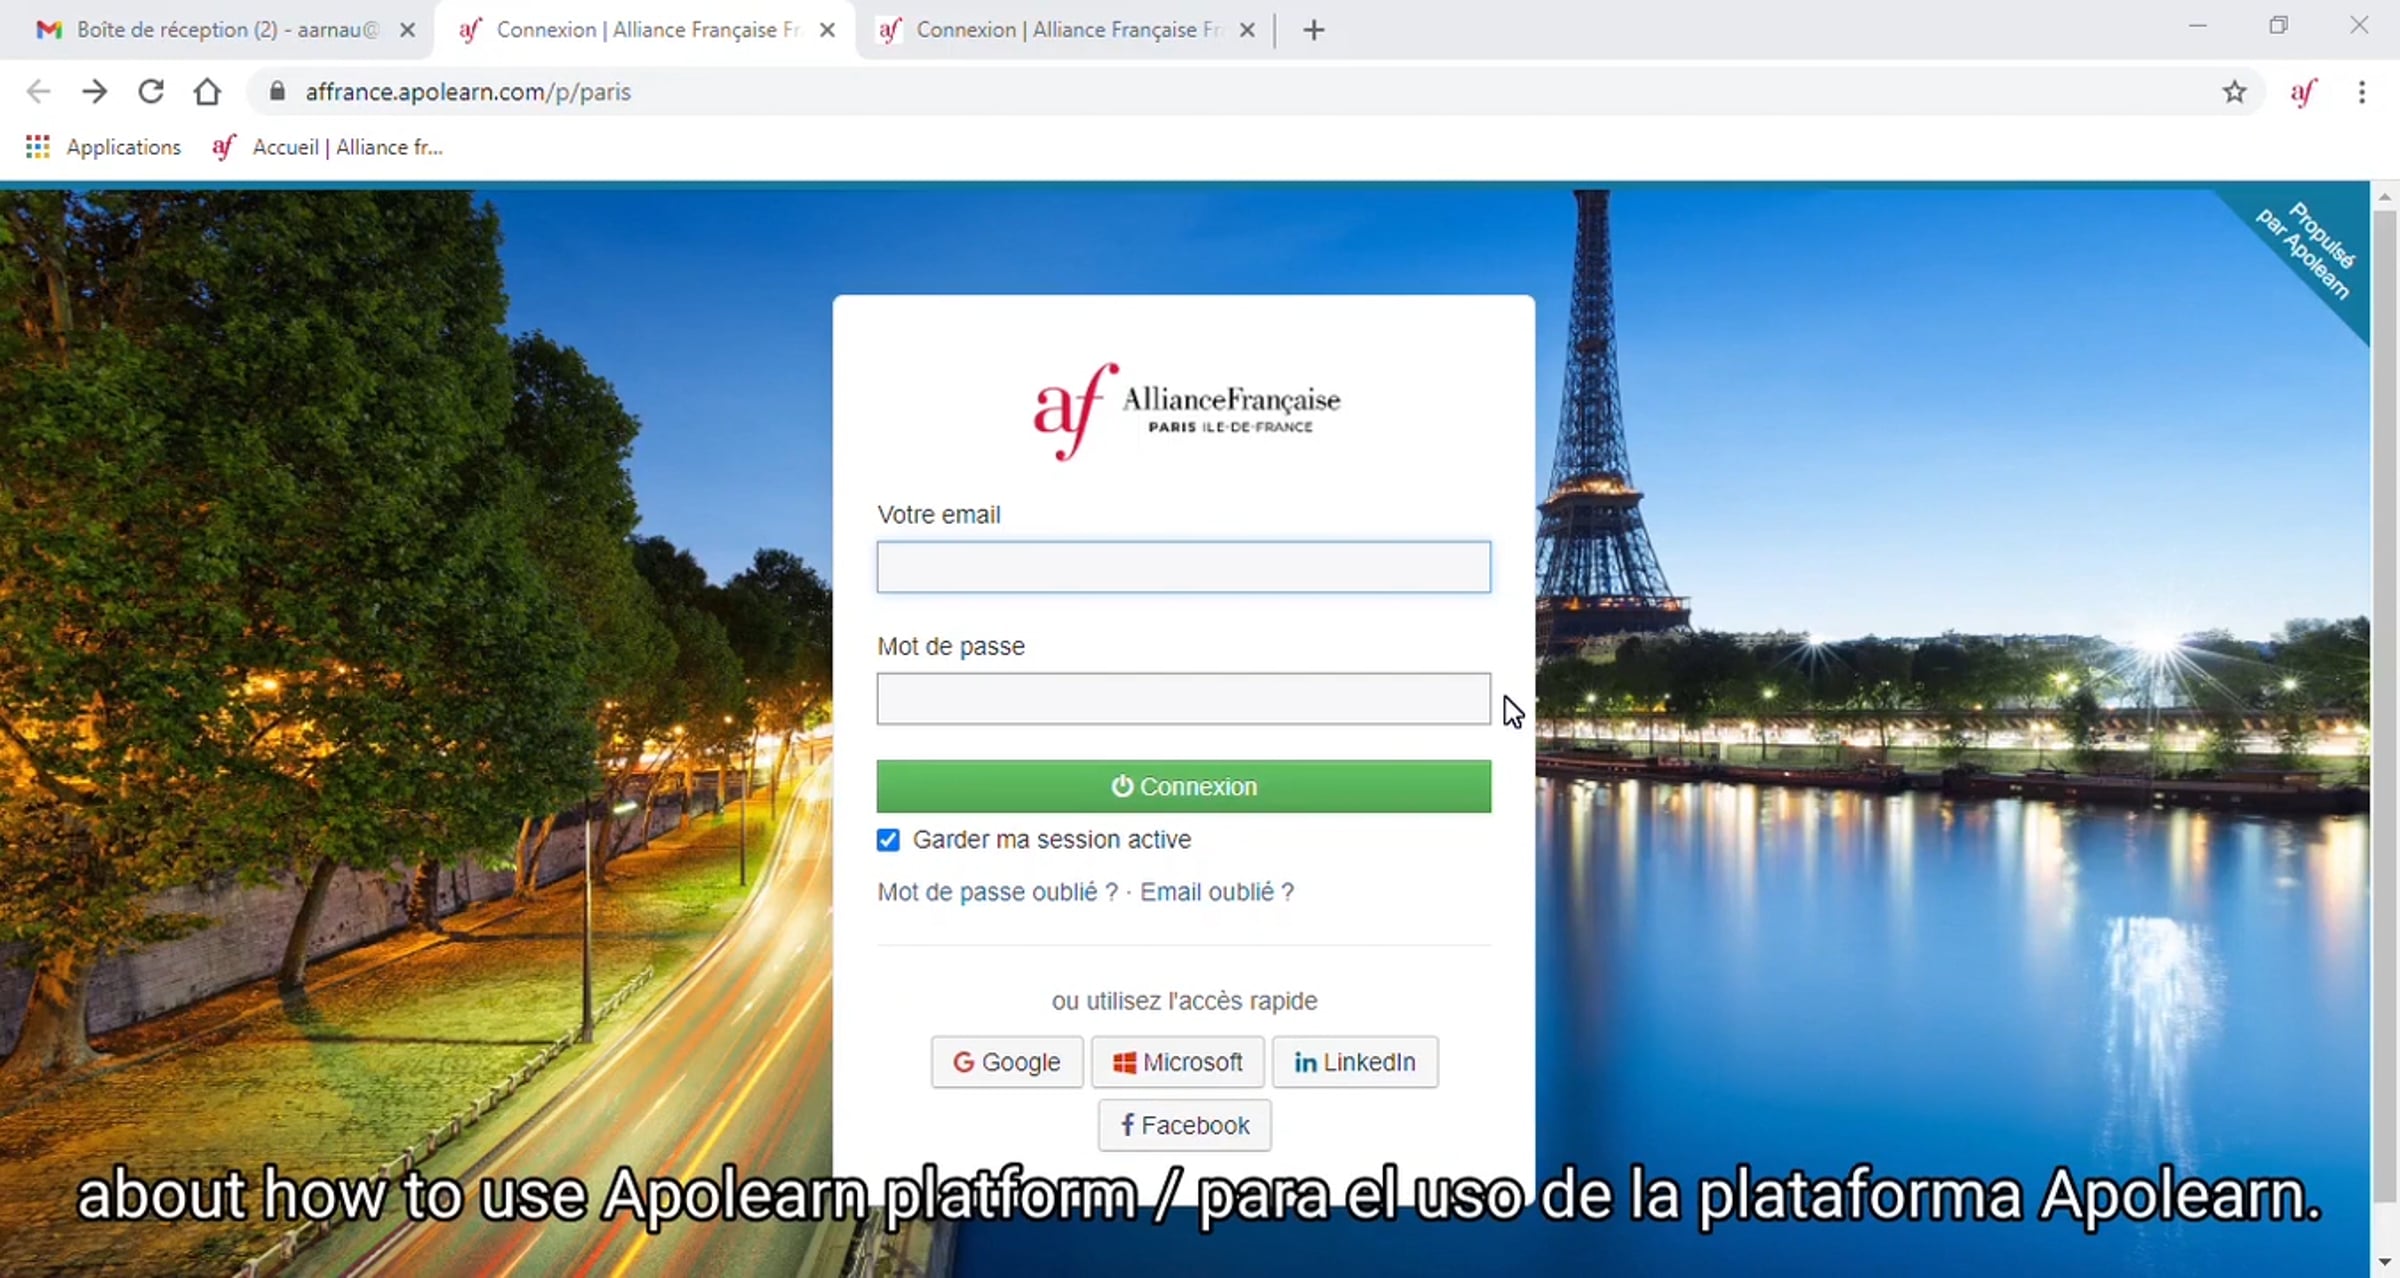Open the Mot de passe oublié ? link
Image resolution: width=2400 pixels, height=1278 pixels.
point(997,892)
